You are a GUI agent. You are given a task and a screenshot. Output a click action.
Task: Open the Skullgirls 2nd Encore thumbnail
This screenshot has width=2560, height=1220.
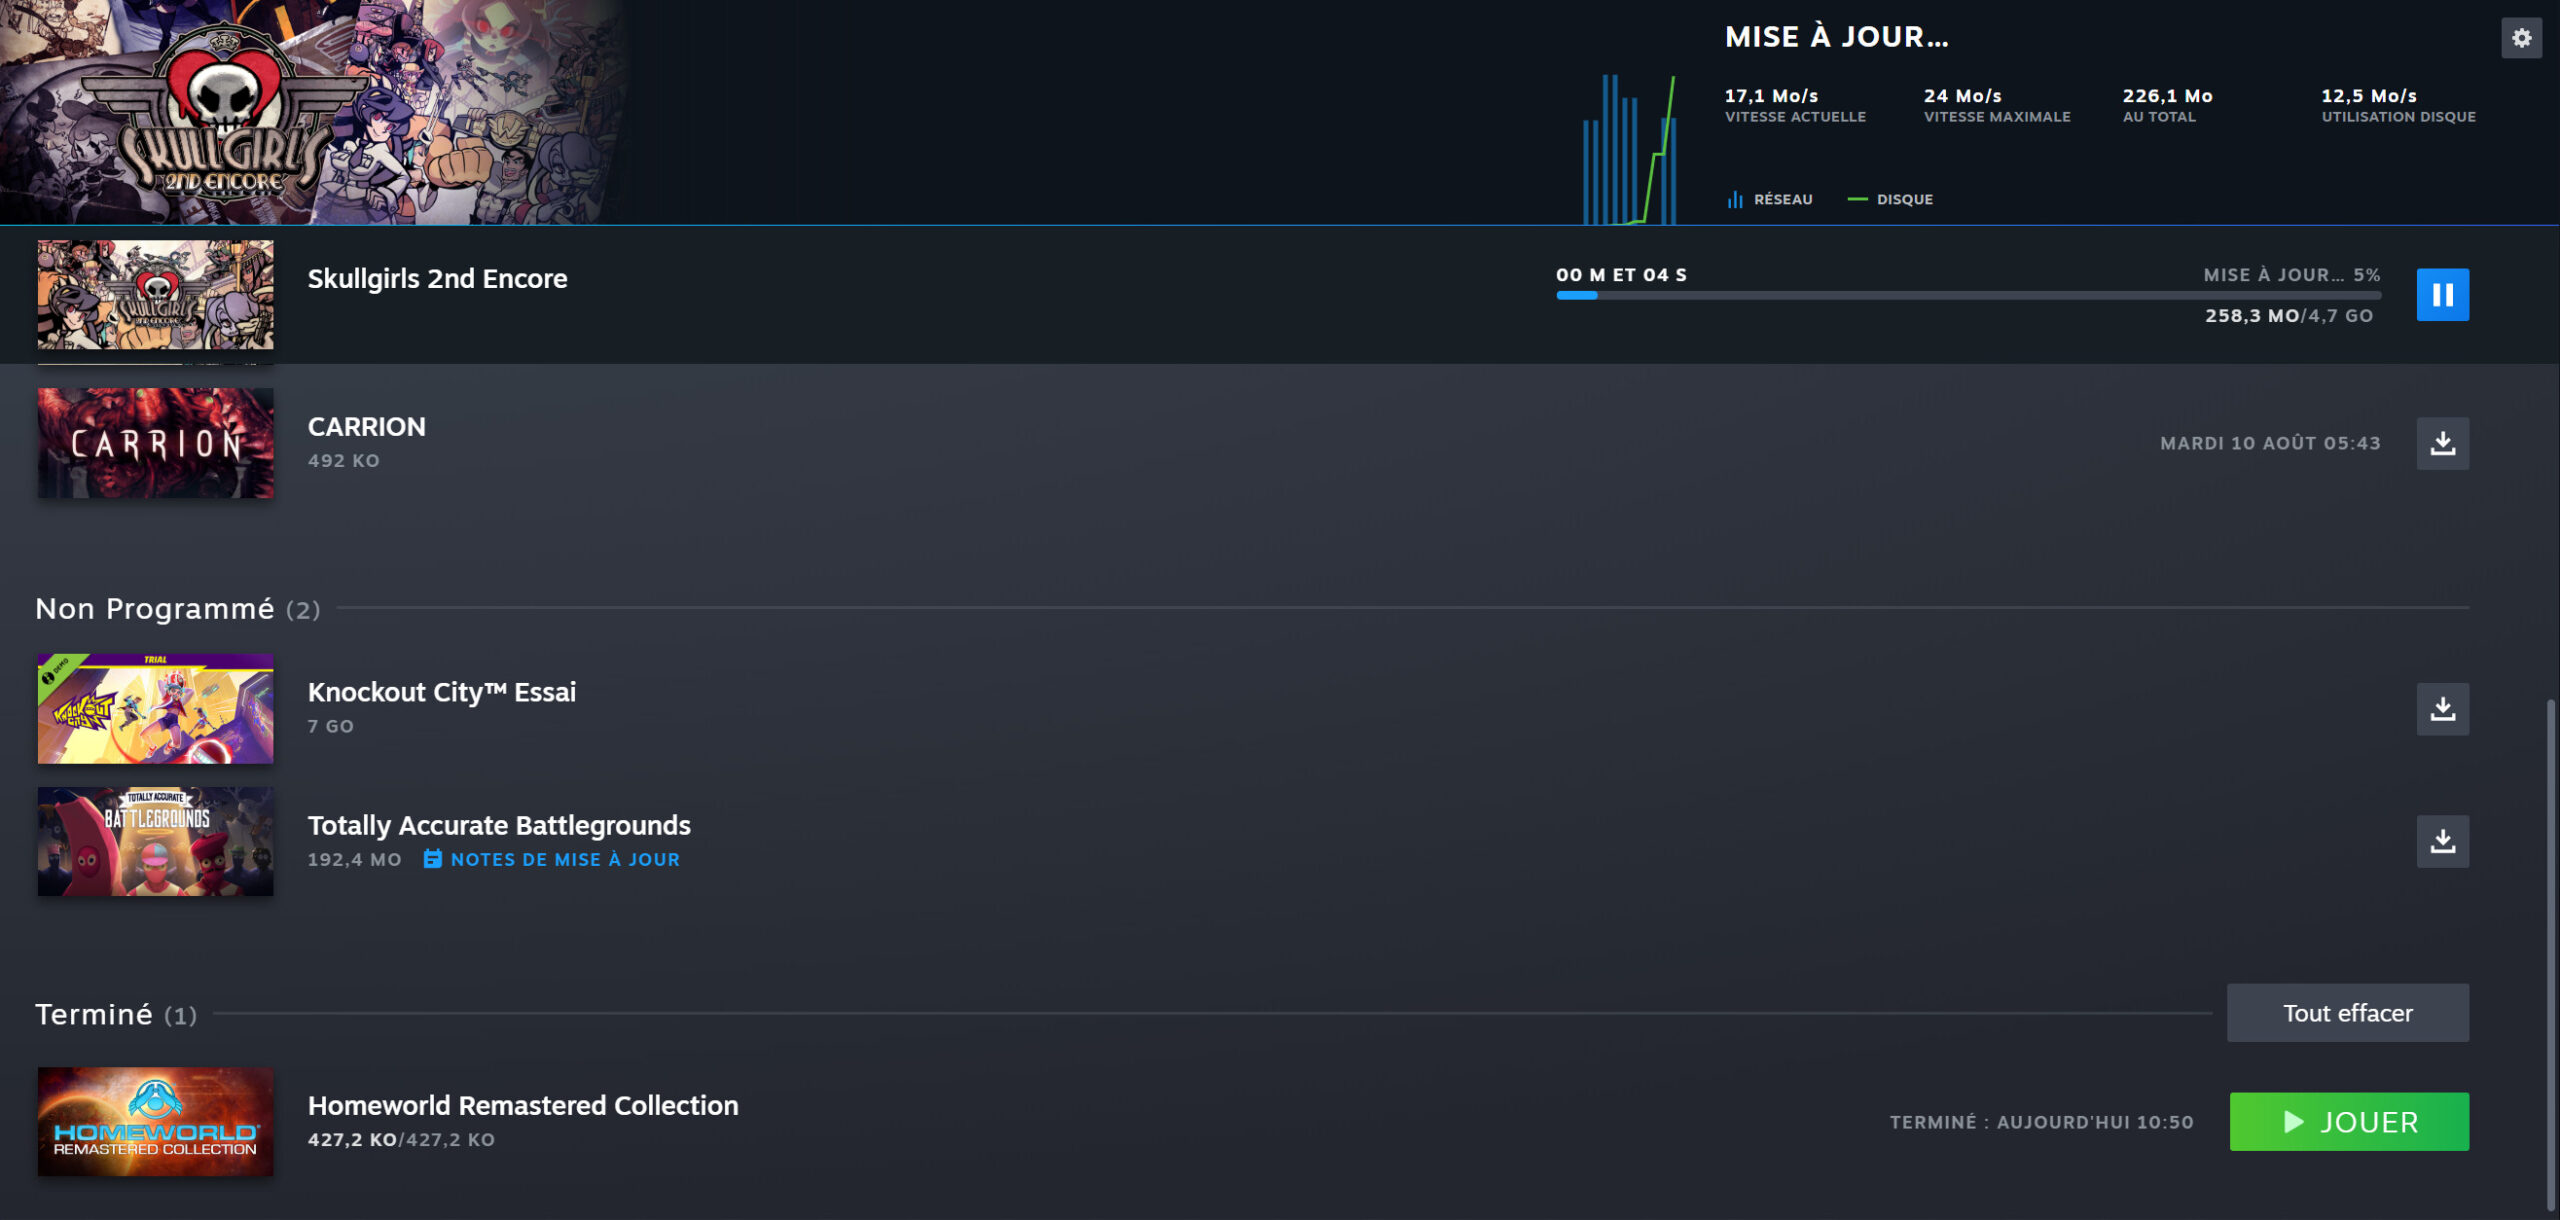pyautogui.click(x=155, y=295)
